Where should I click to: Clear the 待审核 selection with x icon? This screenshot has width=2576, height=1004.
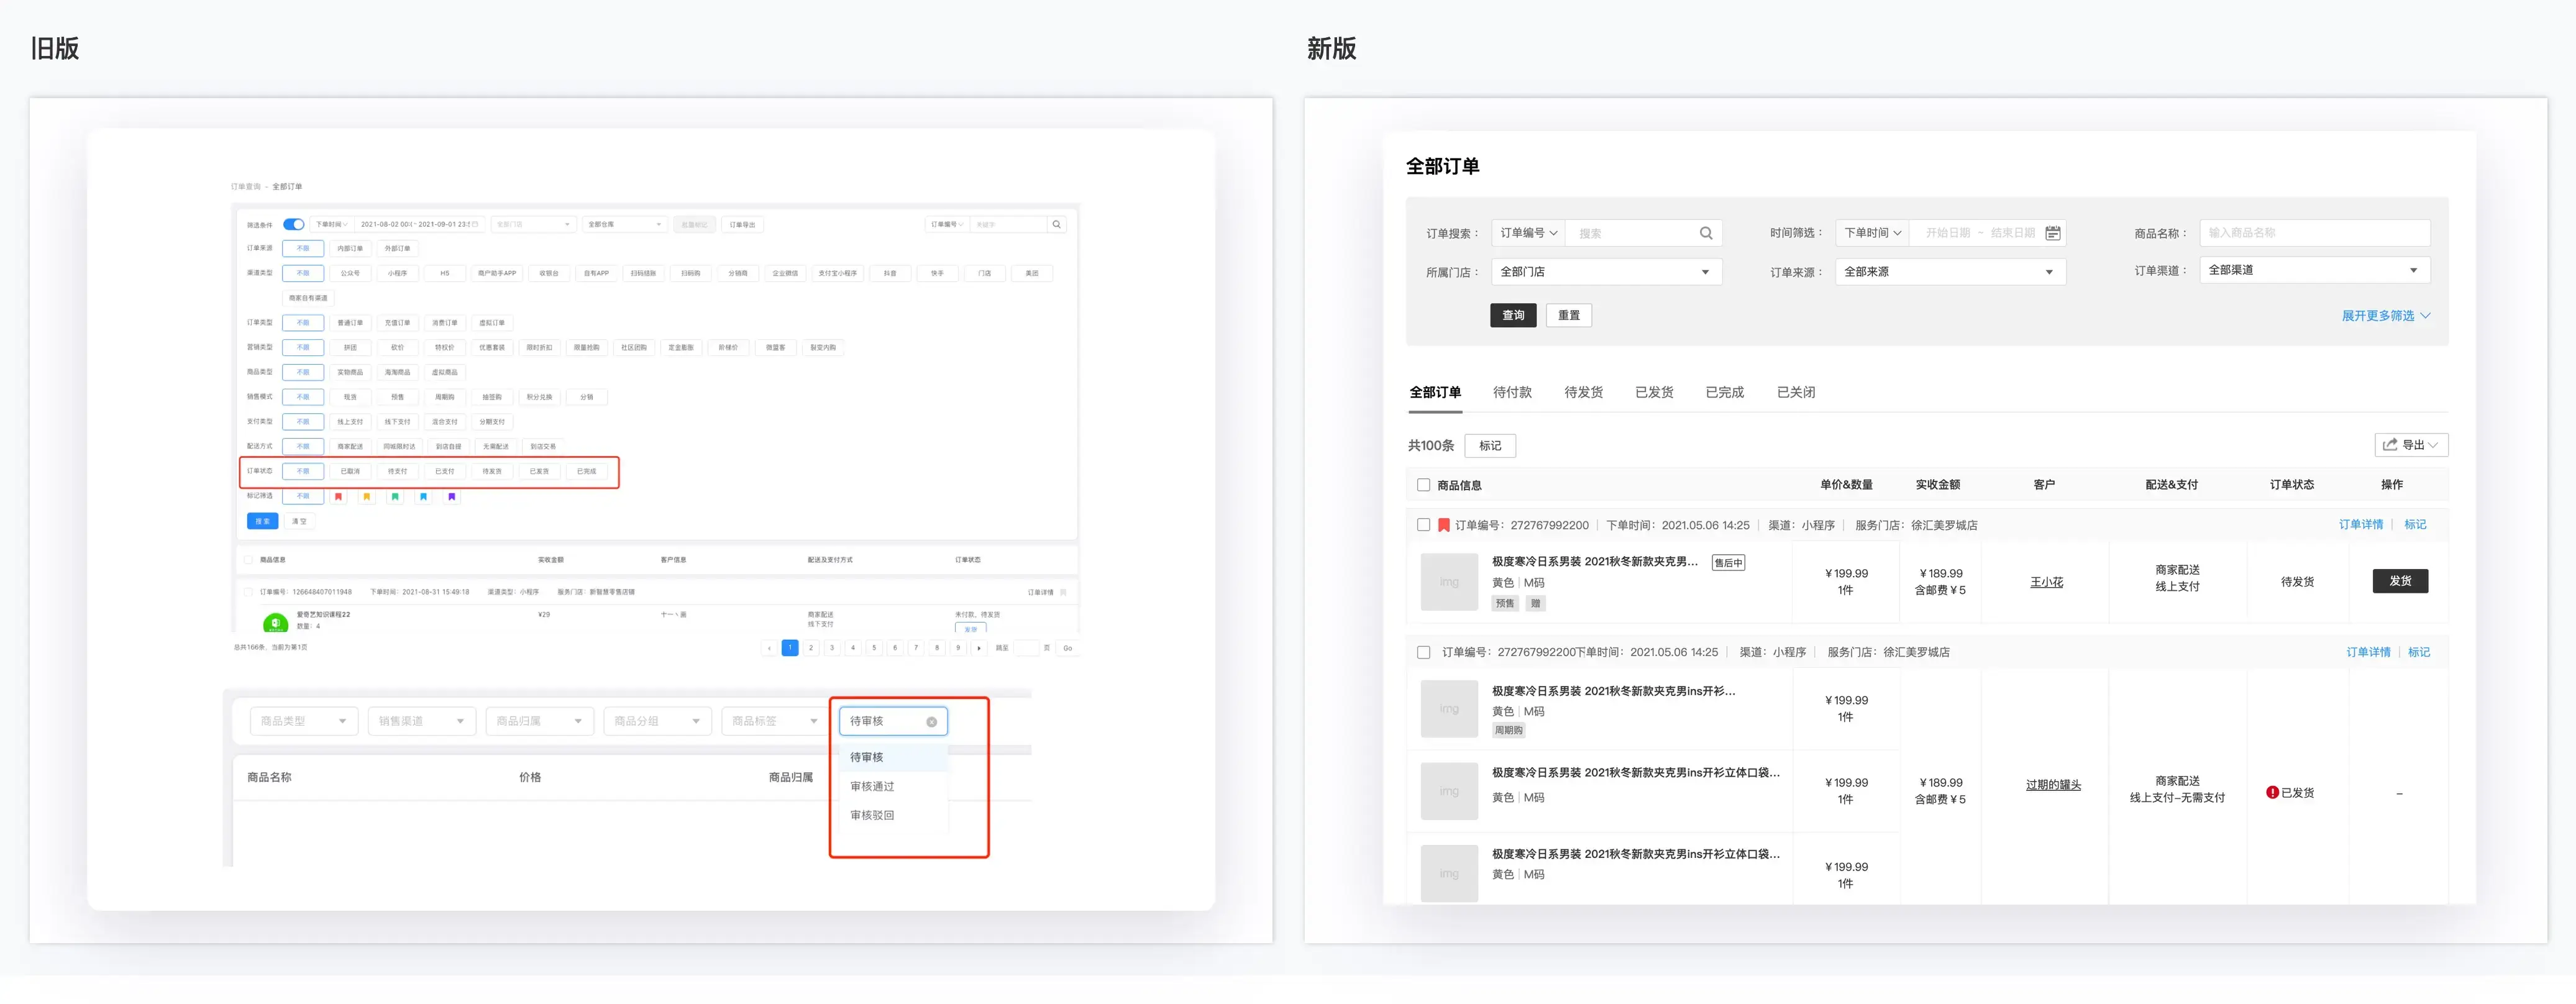tap(931, 721)
